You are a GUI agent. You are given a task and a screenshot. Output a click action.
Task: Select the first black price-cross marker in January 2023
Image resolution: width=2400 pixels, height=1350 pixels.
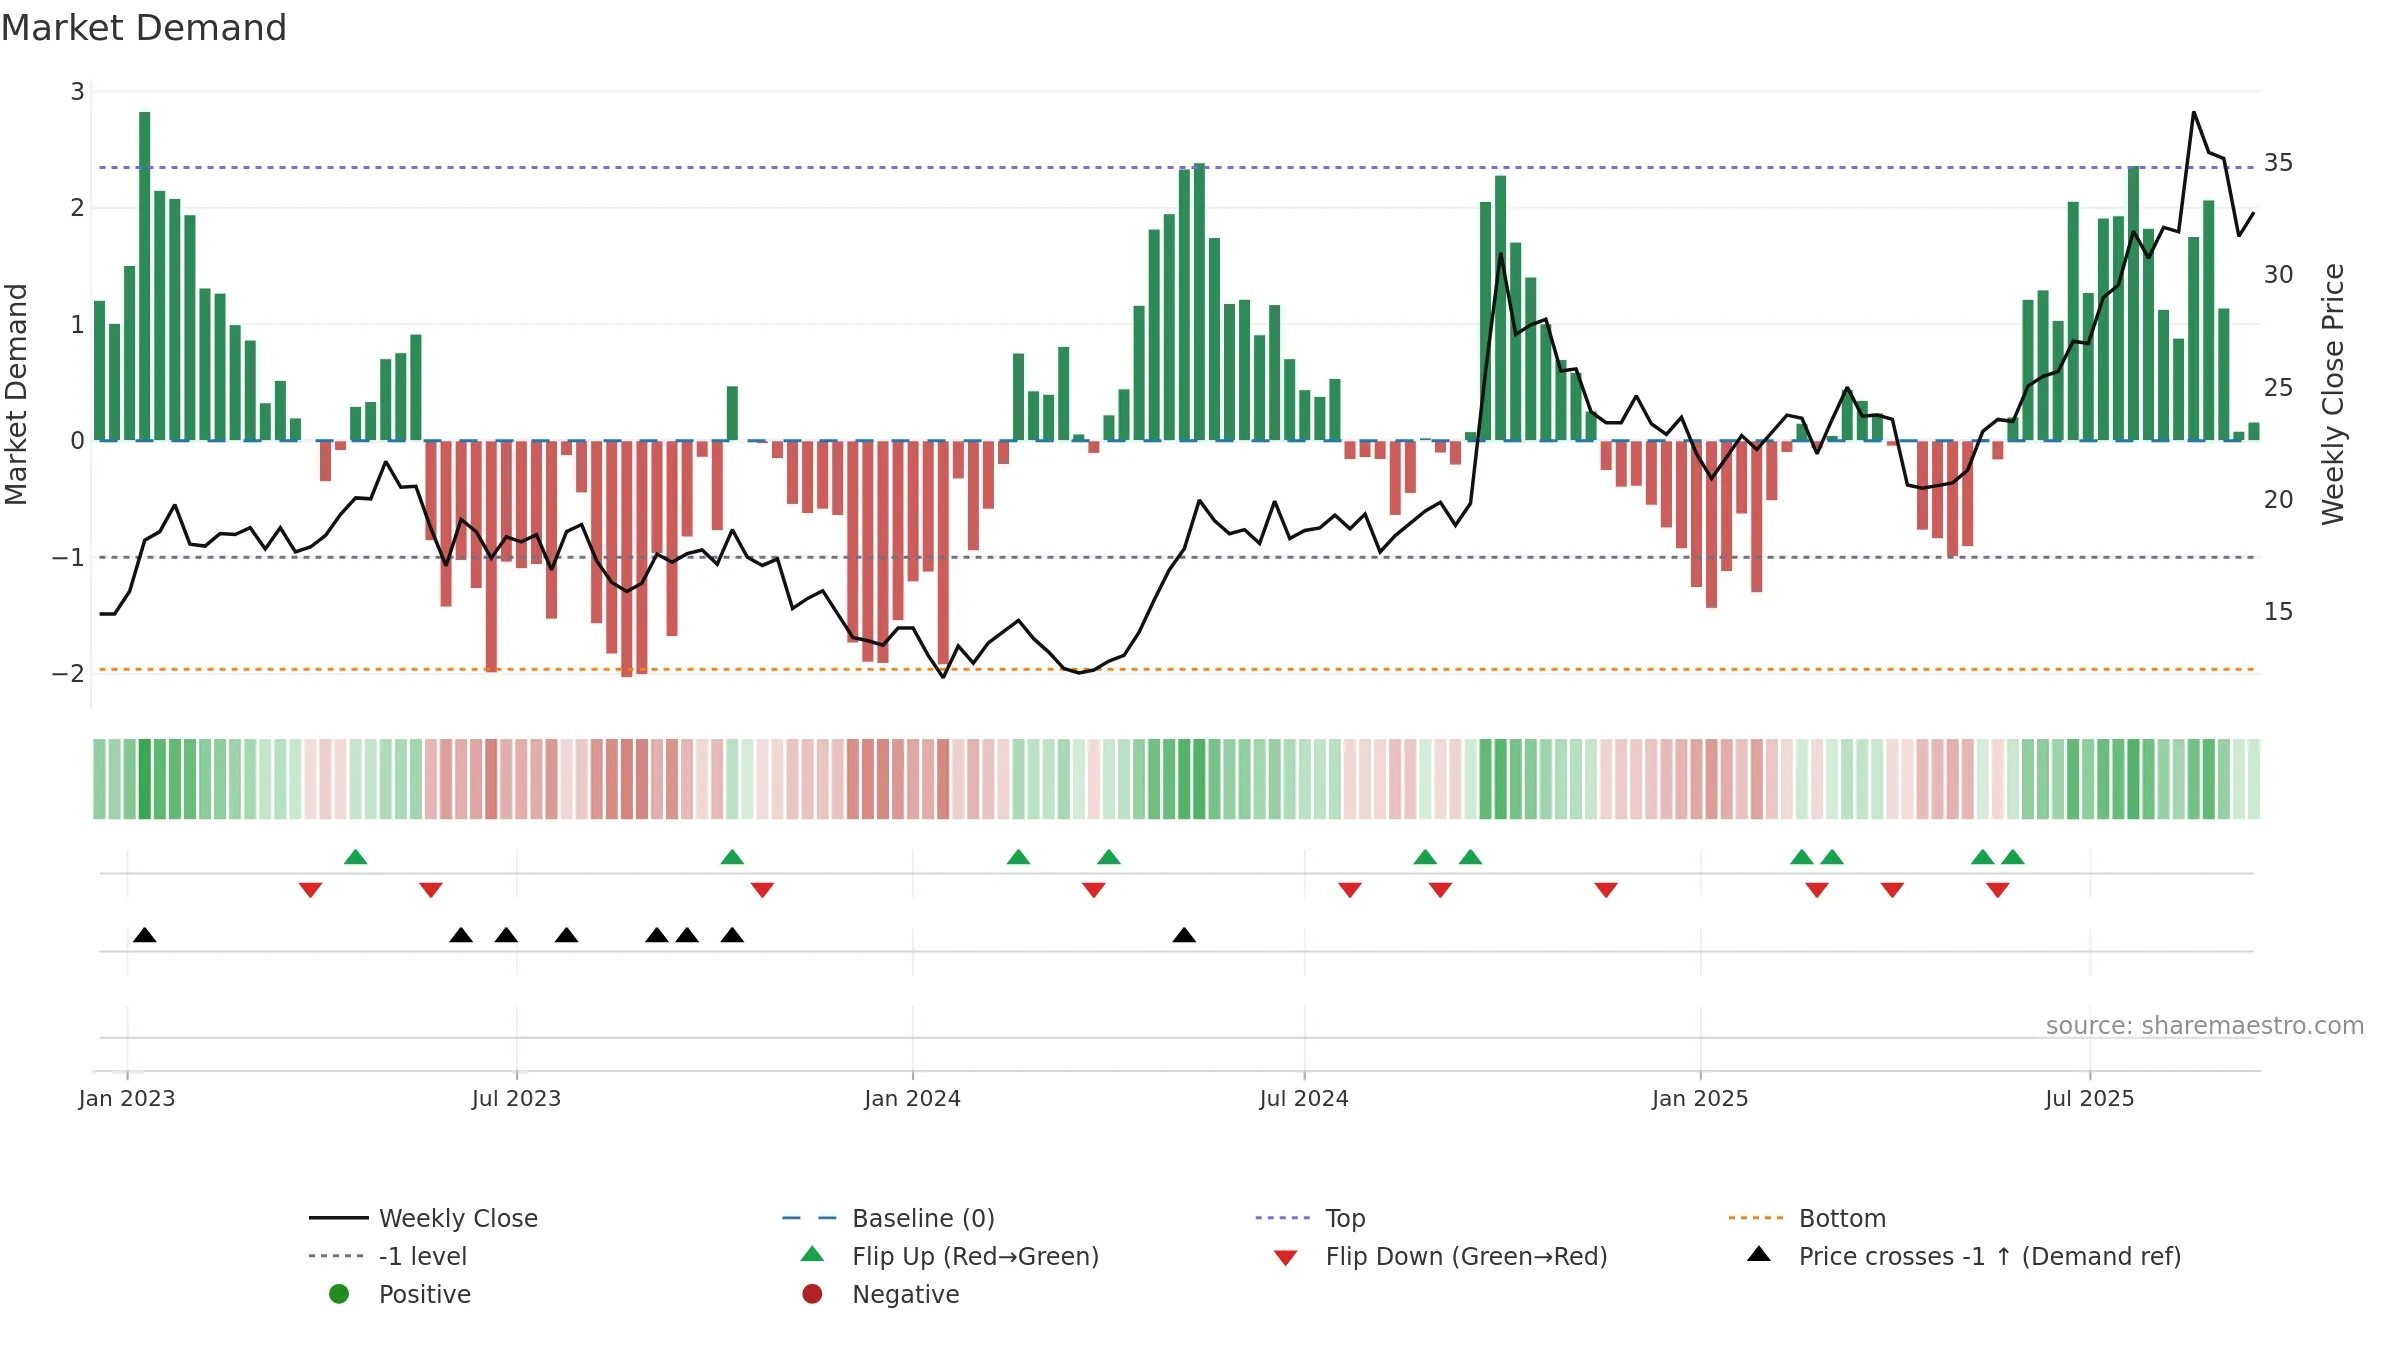click(145, 935)
